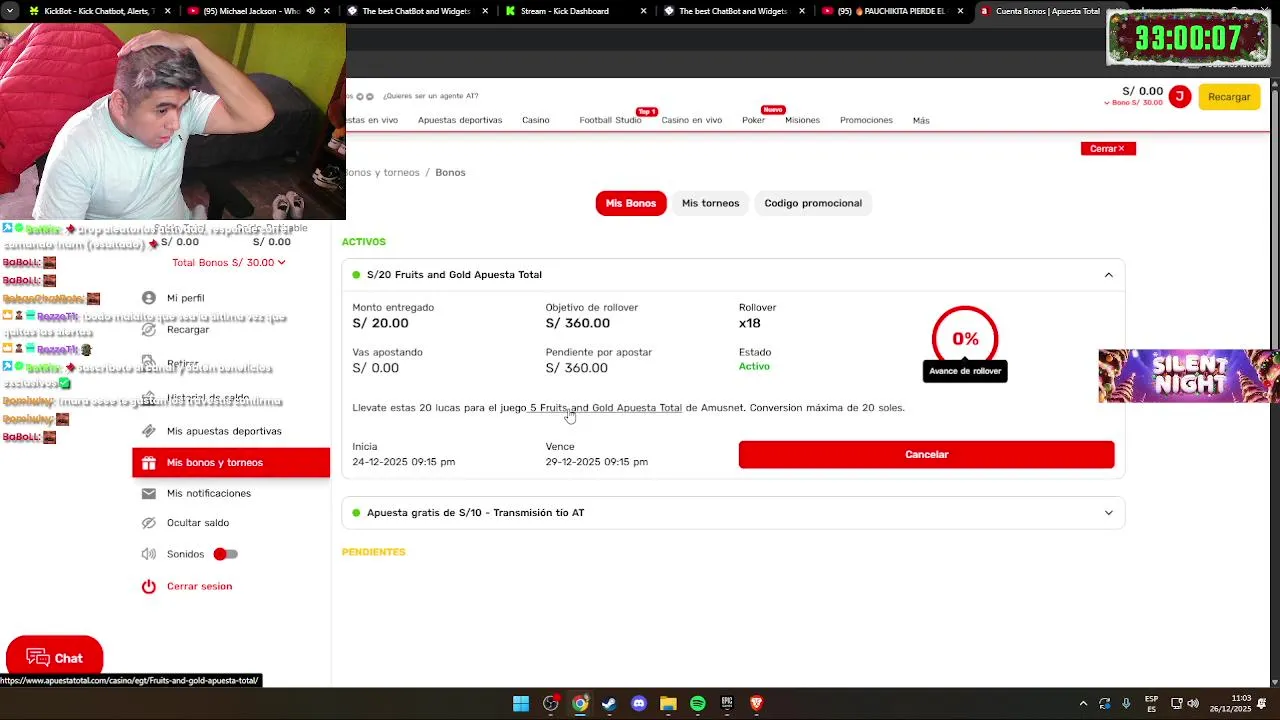
Task: Expand the Total Bonos S/ 30.00 dropdown
Action: tap(229, 263)
